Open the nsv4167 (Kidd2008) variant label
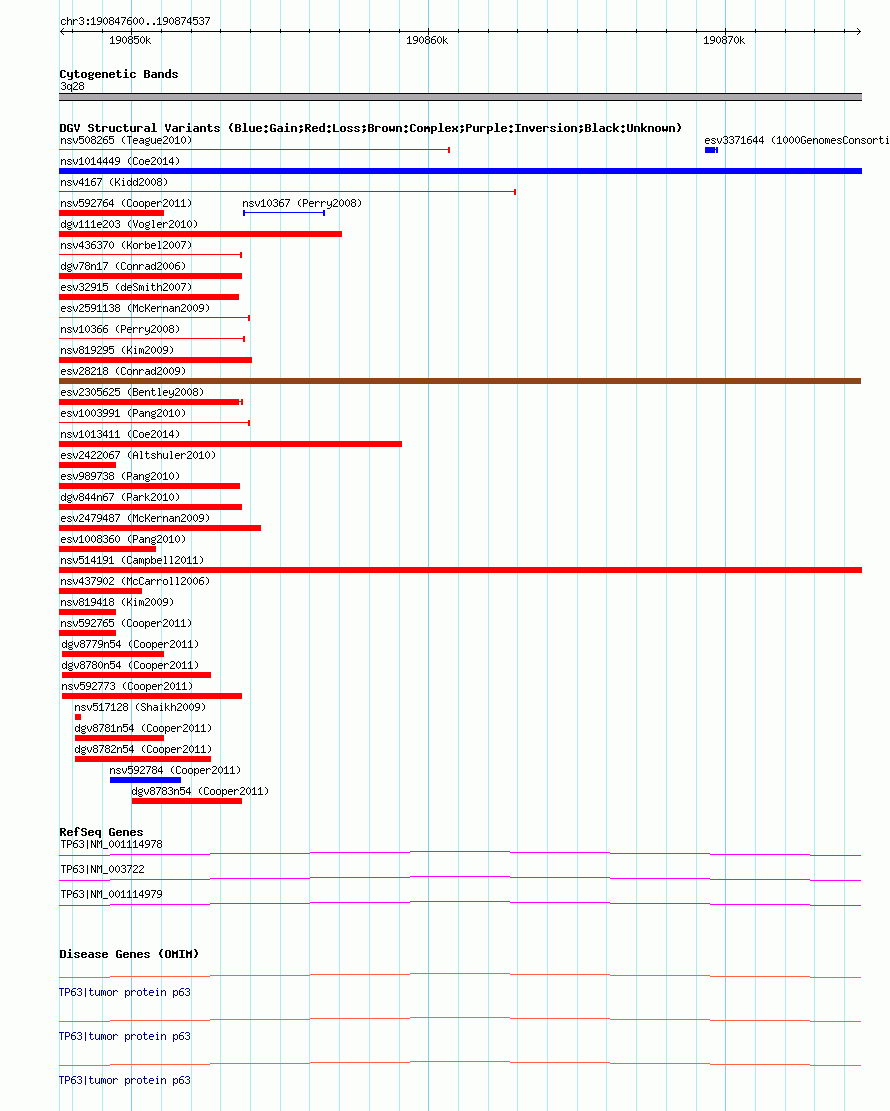 pos(114,182)
